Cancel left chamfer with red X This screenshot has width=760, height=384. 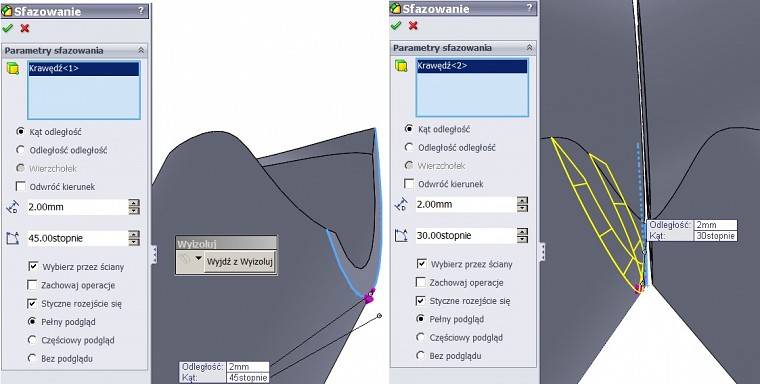point(25,28)
